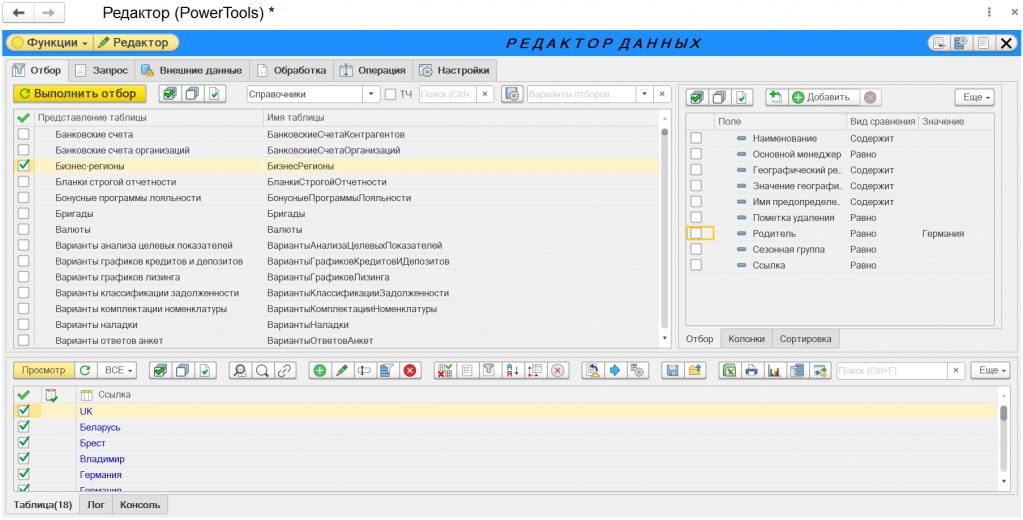Click the red delete icon in results toolbar

(x=409, y=370)
